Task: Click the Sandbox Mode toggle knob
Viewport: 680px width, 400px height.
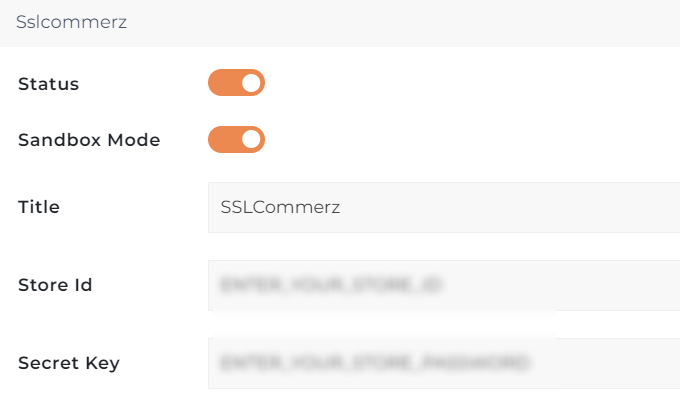Action: pos(251,140)
